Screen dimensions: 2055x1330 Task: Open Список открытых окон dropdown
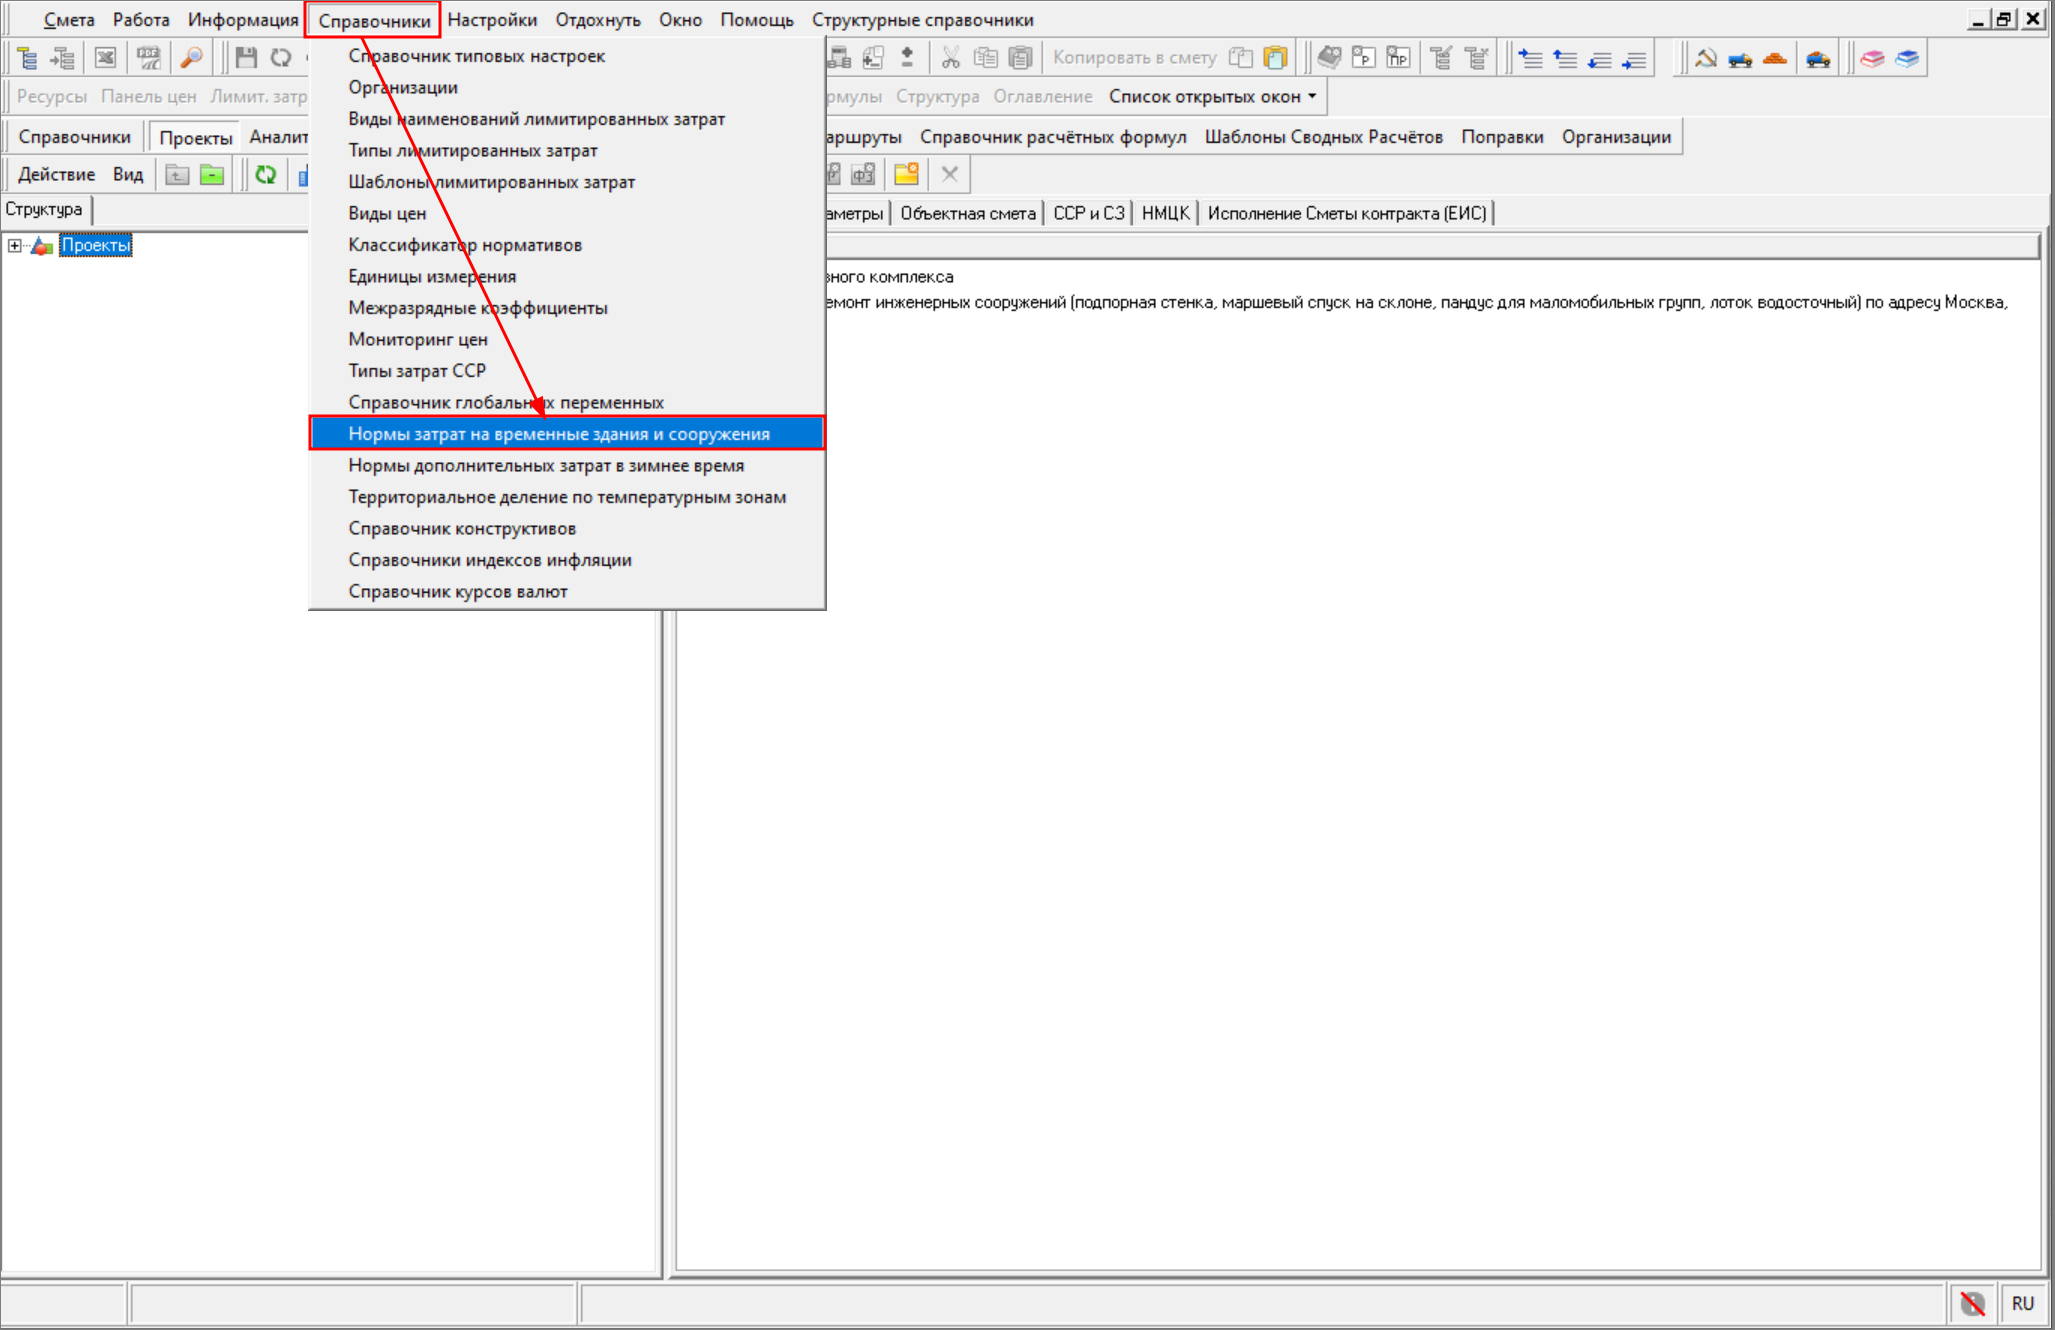click(x=1212, y=97)
